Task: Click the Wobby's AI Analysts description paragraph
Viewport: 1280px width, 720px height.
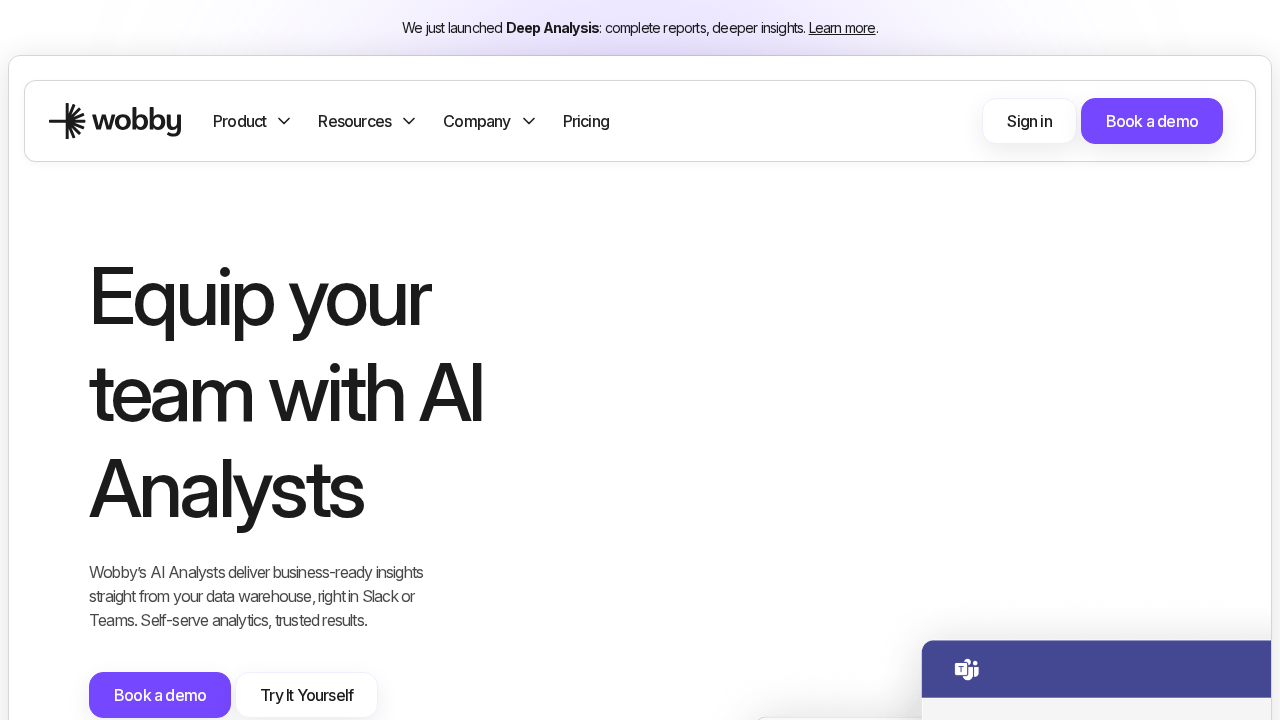Action: click(x=256, y=596)
